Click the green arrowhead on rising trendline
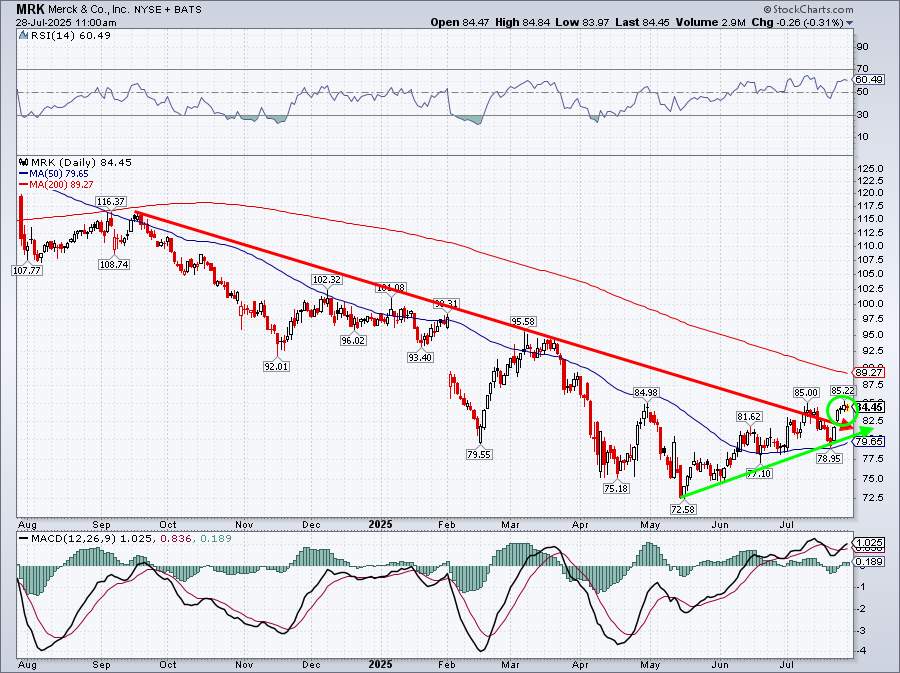The image size is (900, 673). coord(853,431)
